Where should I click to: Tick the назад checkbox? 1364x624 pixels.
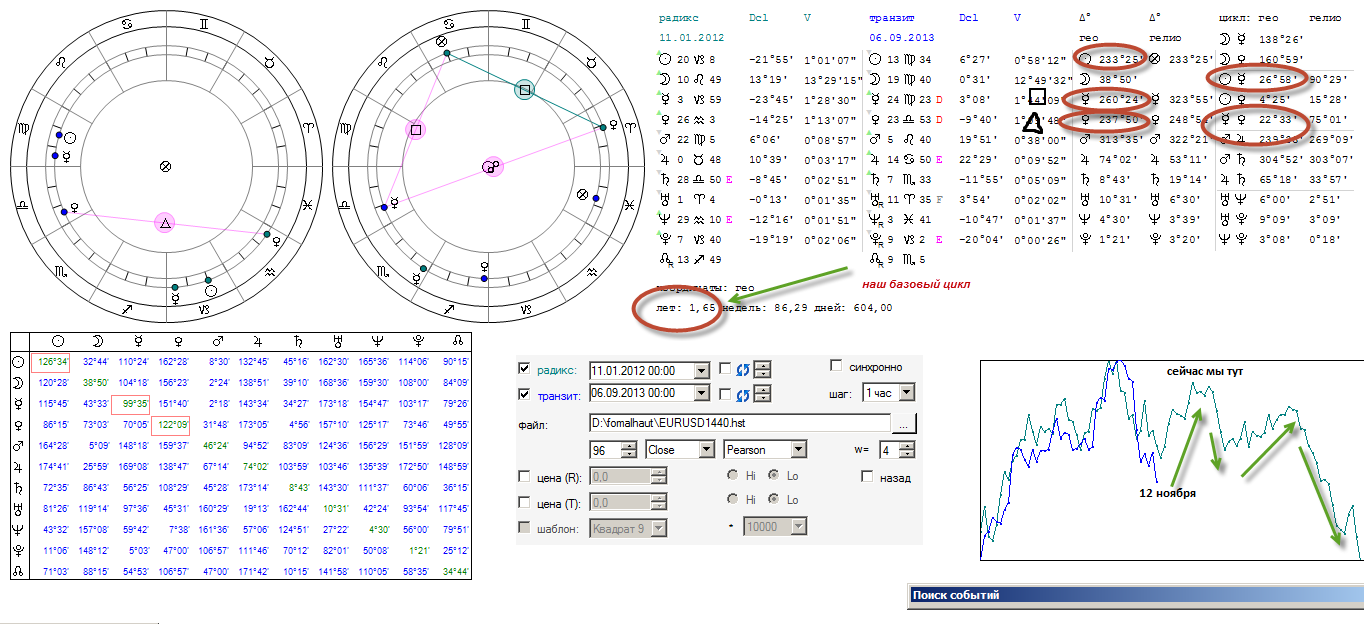867,478
